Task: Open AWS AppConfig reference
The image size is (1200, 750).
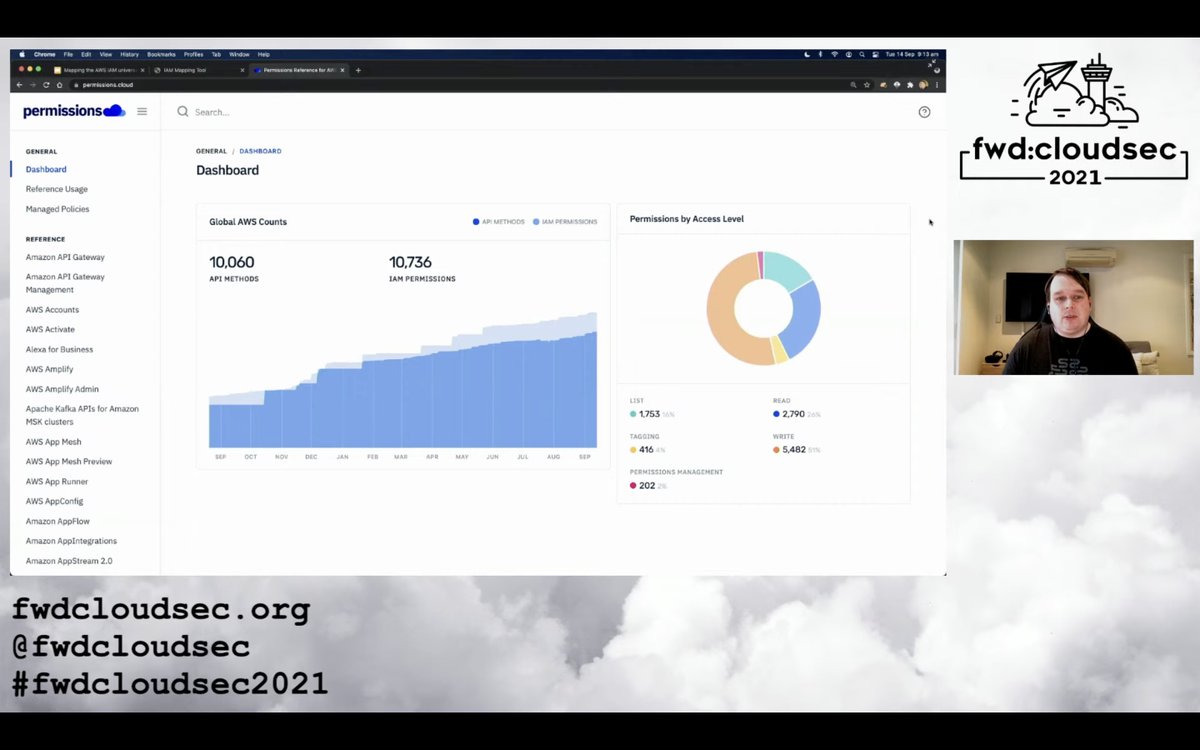Action: (55, 501)
